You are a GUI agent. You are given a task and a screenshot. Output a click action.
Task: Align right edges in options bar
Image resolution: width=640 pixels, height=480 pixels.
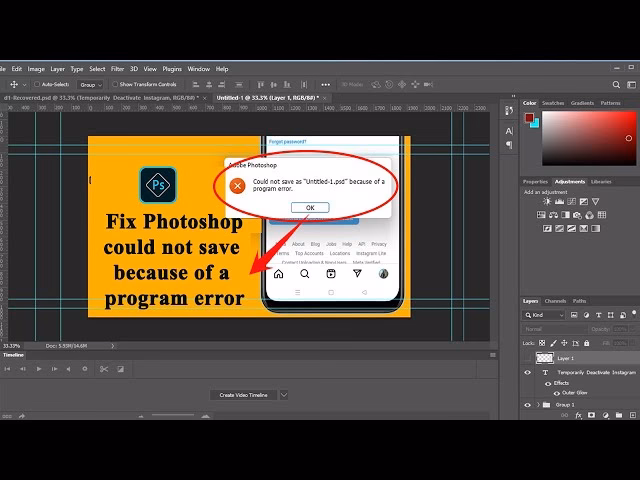point(222,84)
